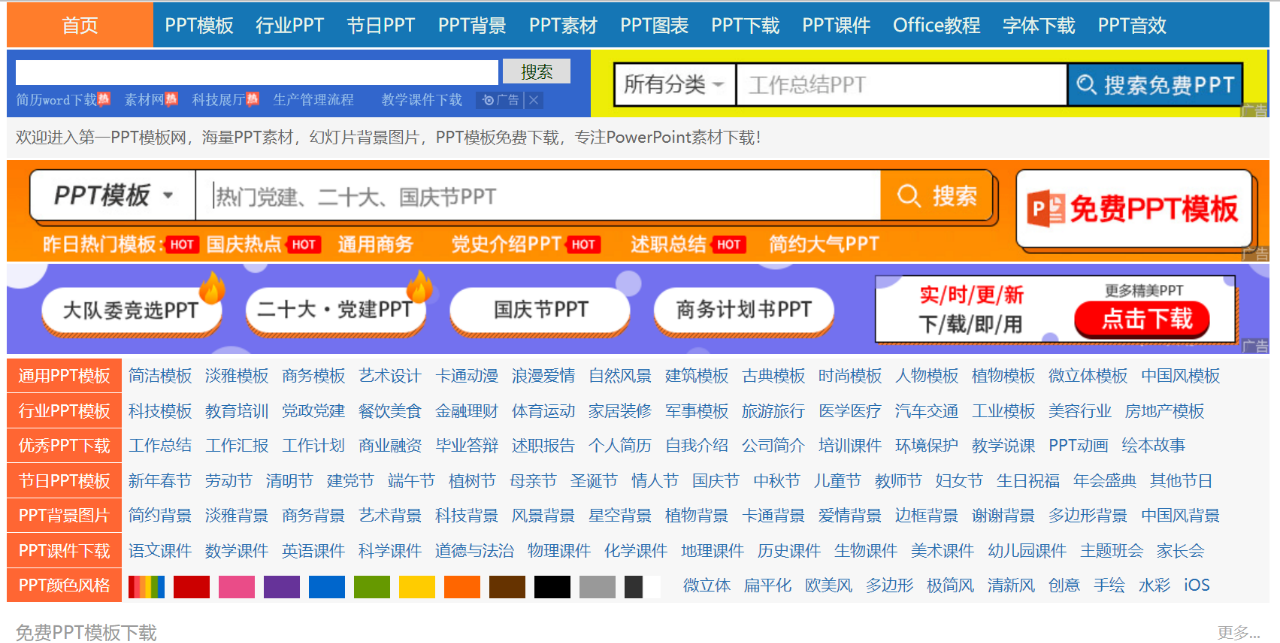Select the yellow color style swatch

tap(417, 586)
